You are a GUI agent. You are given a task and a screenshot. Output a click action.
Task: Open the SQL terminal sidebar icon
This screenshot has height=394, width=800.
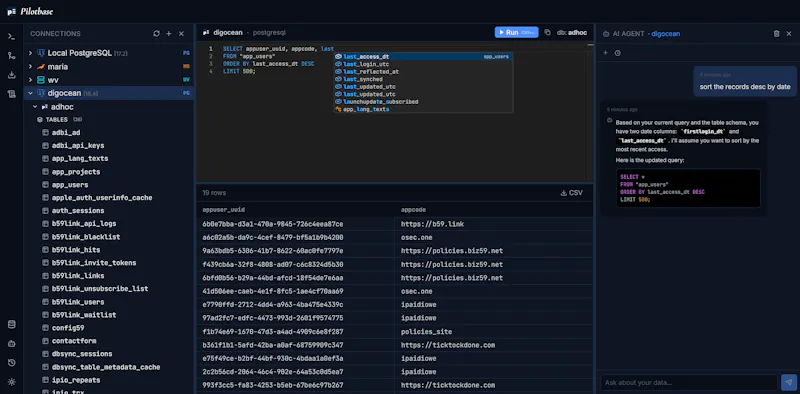11,36
